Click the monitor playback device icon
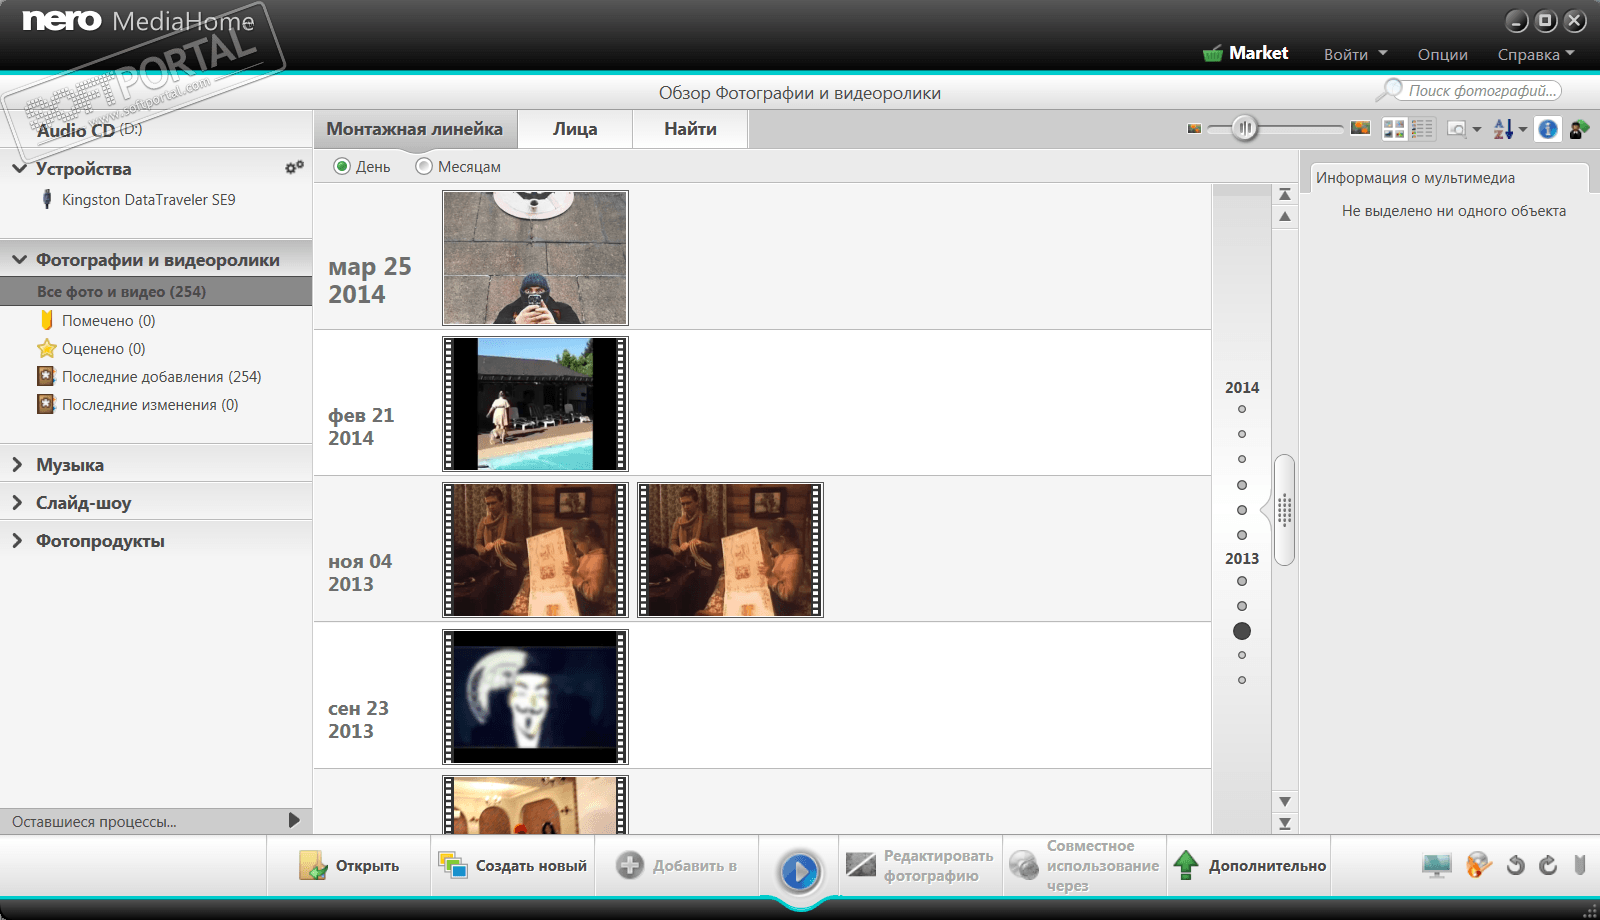The image size is (1600, 920). coord(1437,866)
